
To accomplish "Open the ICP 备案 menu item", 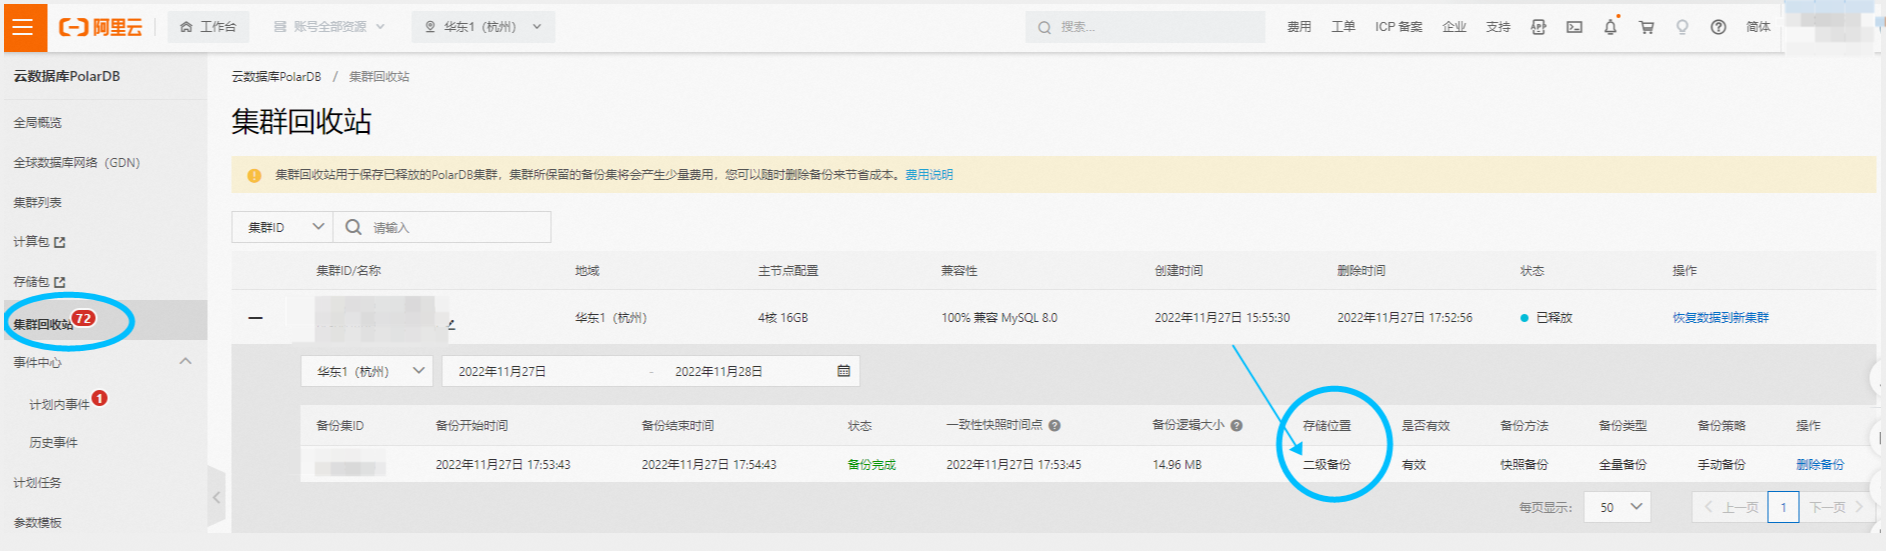I will (1398, 27).
